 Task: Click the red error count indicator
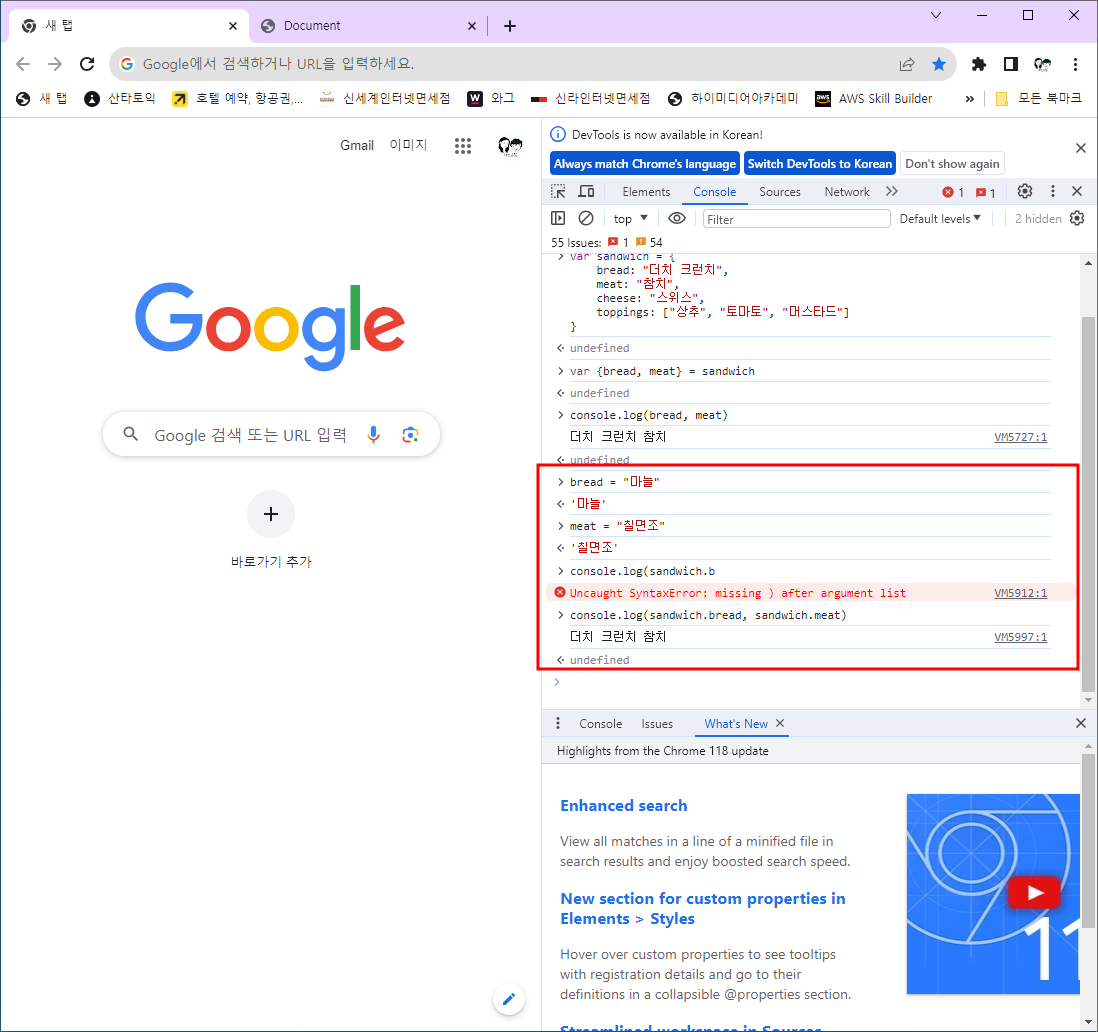pyautogui.click(x=953, y=192)
